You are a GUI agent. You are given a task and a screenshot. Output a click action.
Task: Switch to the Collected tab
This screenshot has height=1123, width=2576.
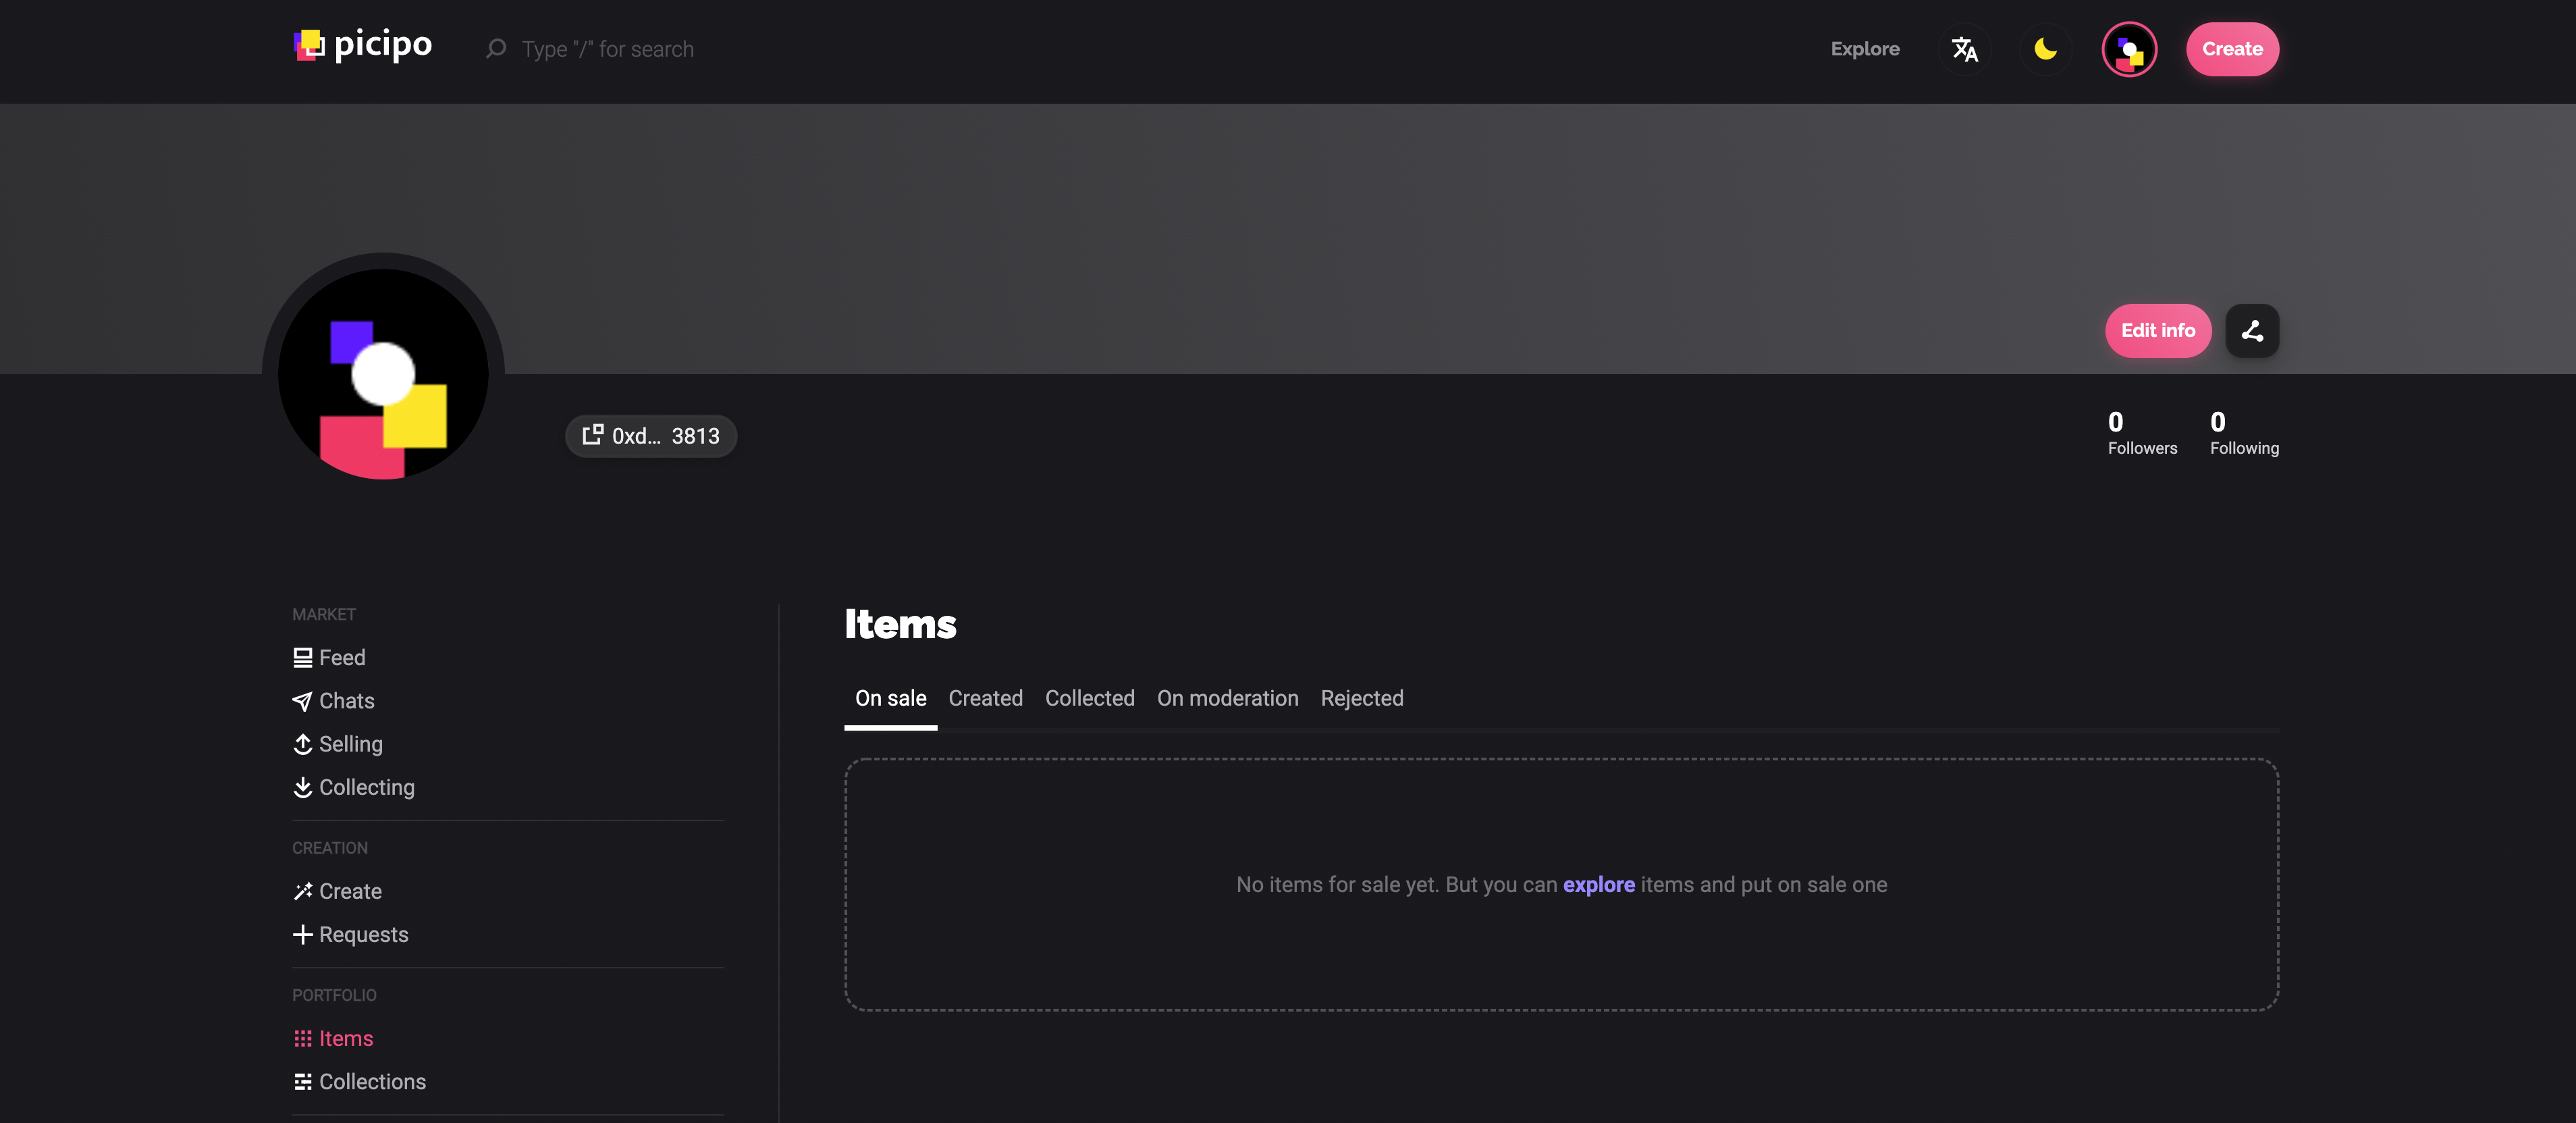[1089, 698]
